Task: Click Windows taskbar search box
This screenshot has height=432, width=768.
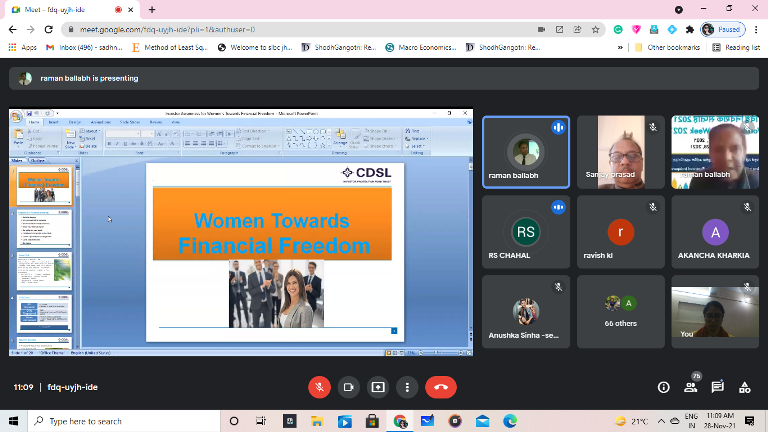Action: tap(123, 421)
